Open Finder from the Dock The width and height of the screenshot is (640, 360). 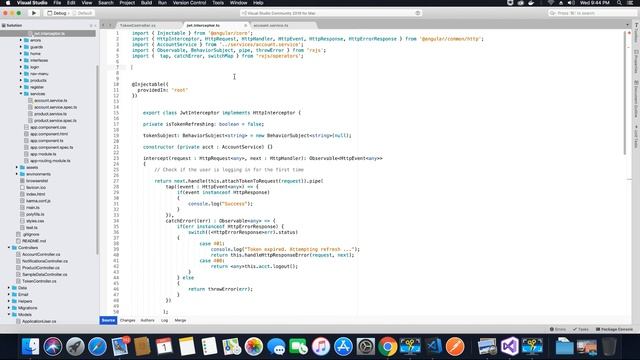pyautogui.click(x=30, y=347)
